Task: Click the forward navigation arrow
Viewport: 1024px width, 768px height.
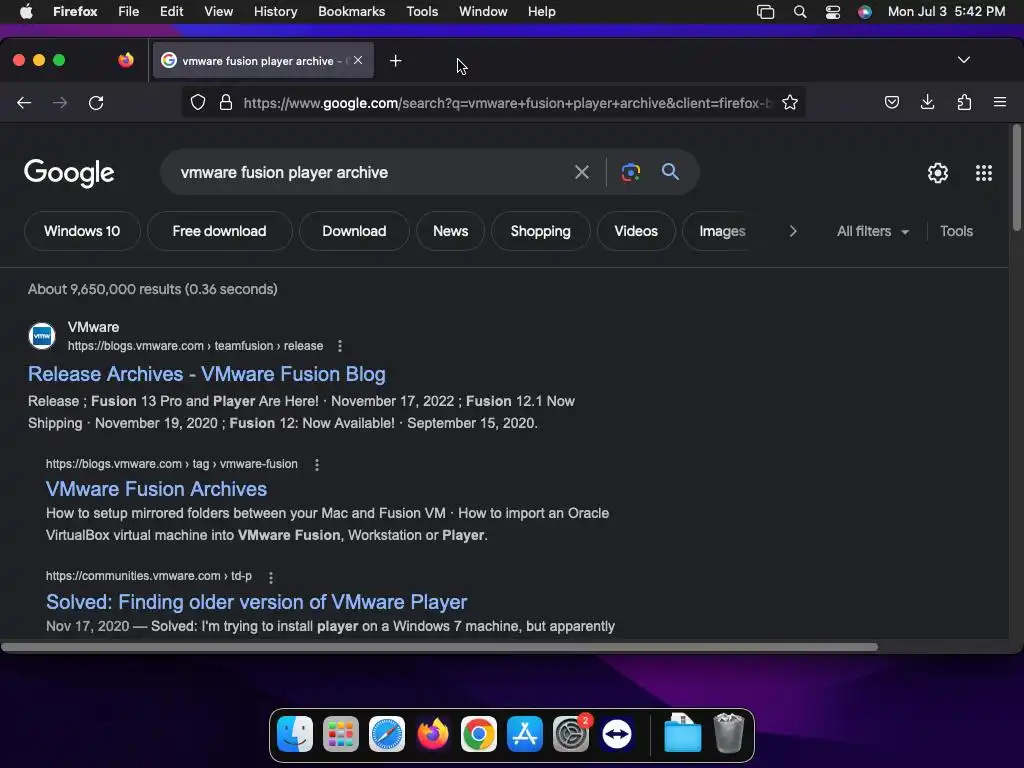Action: [60, 103]
